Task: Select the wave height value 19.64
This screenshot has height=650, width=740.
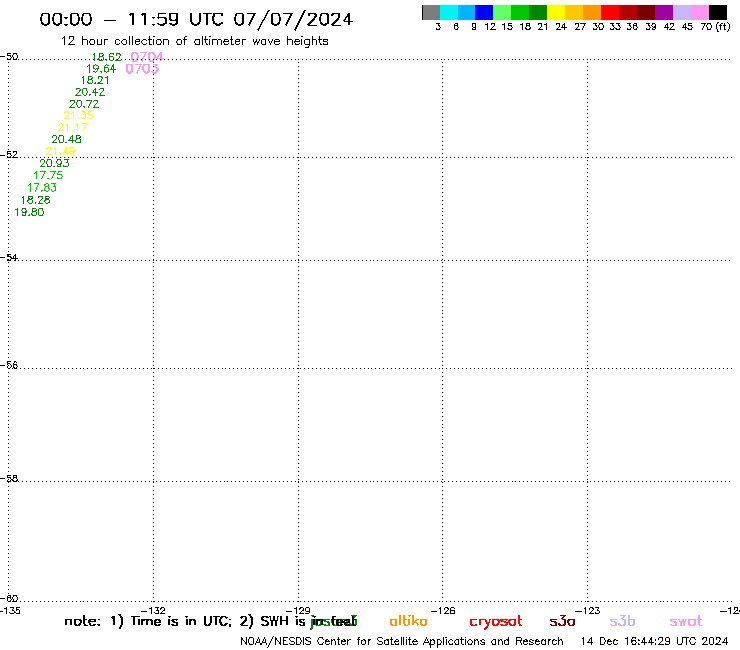Action: pos(101,69)
